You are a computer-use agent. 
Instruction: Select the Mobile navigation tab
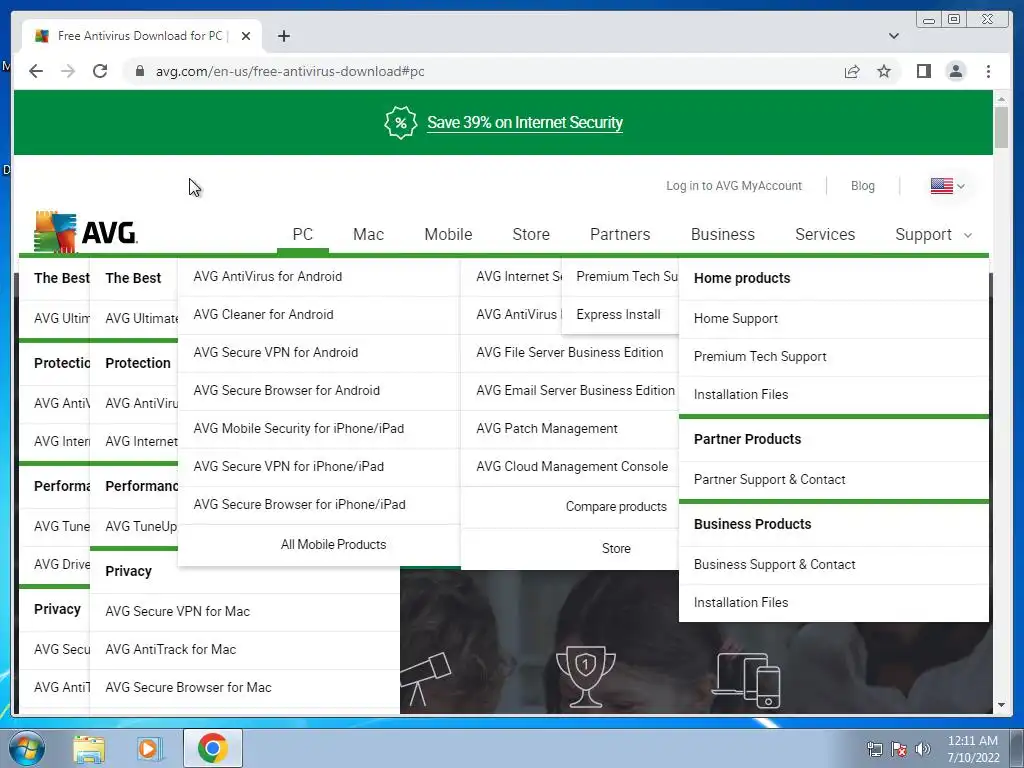point(448,234)
